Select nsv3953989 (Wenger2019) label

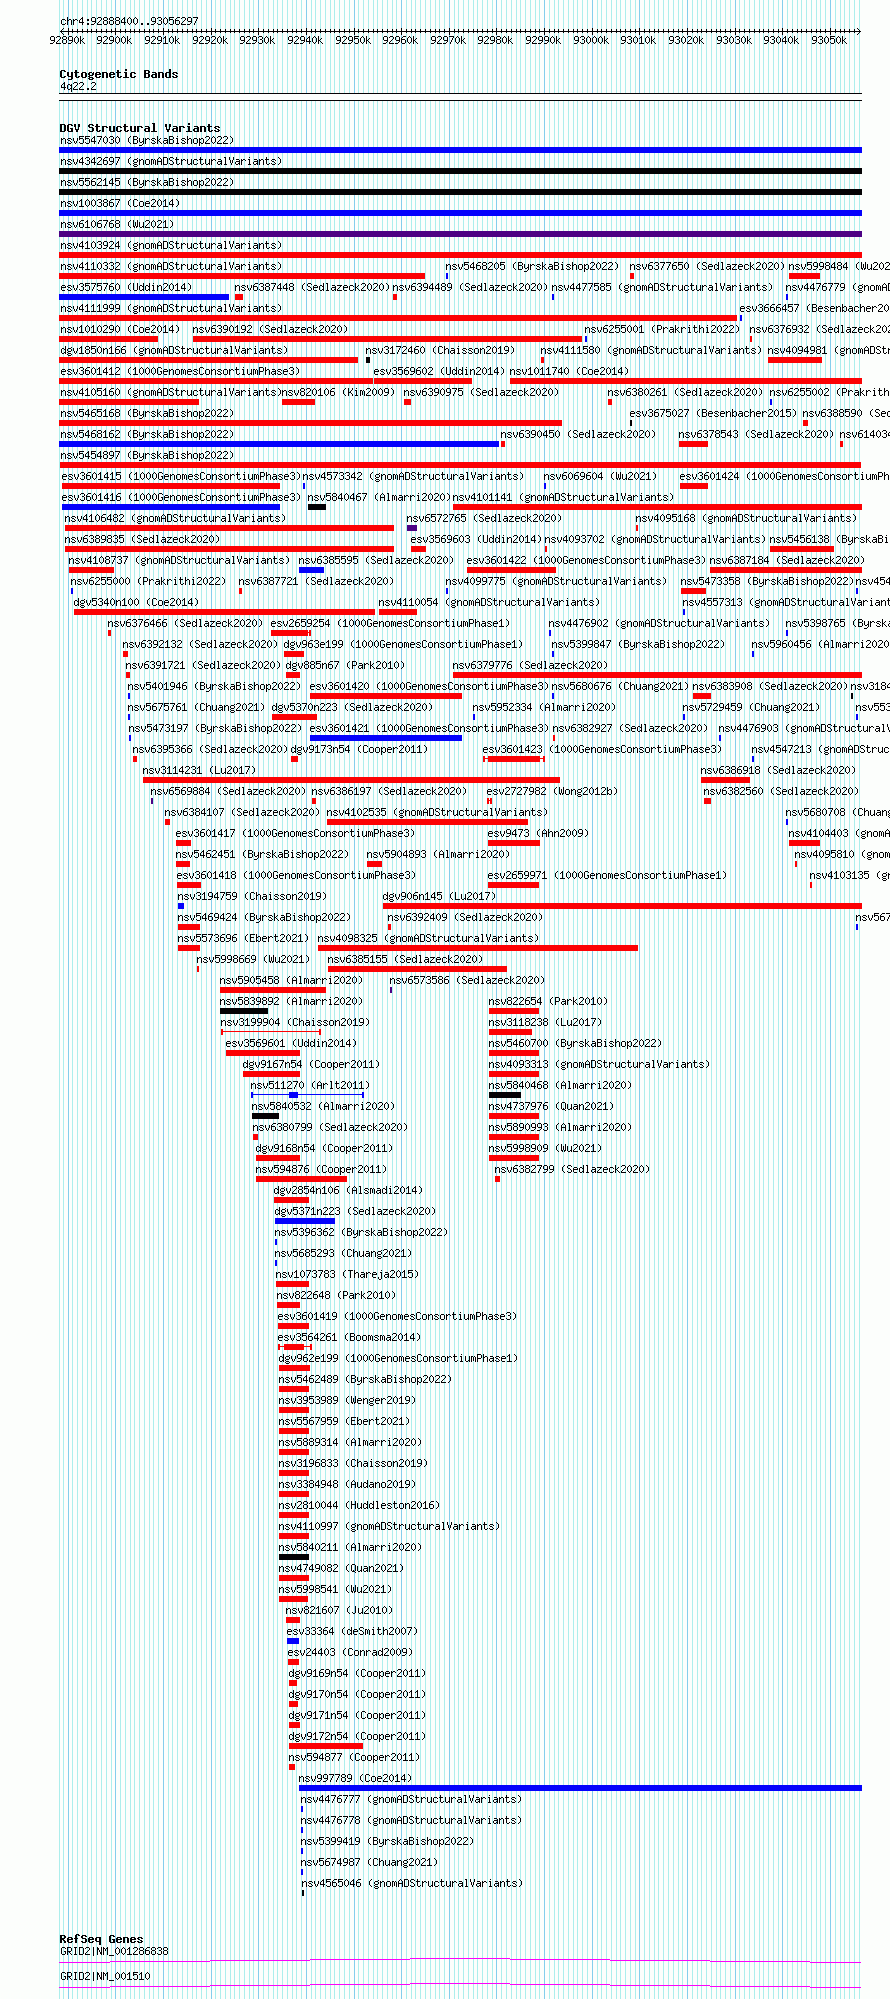tap(346, 1400)
